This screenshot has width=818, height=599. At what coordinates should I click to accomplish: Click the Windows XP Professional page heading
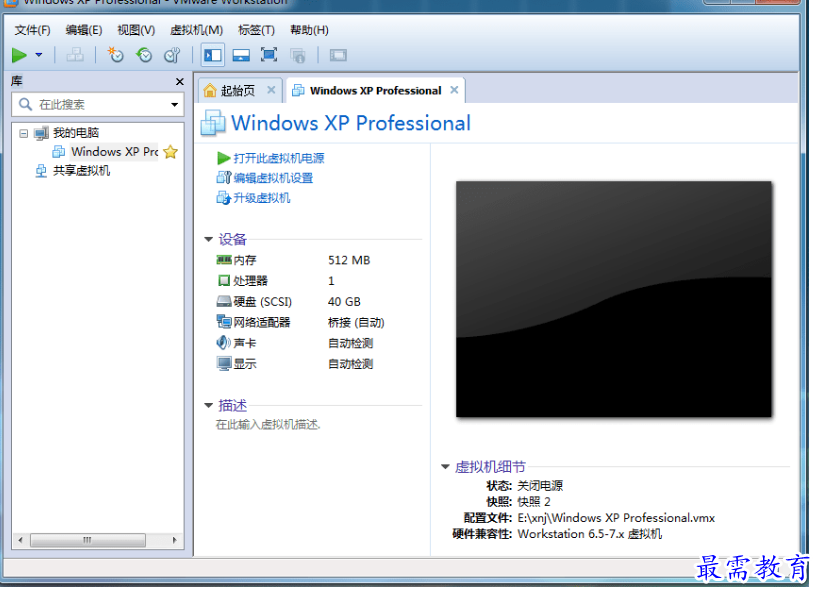tap(351, 123)
